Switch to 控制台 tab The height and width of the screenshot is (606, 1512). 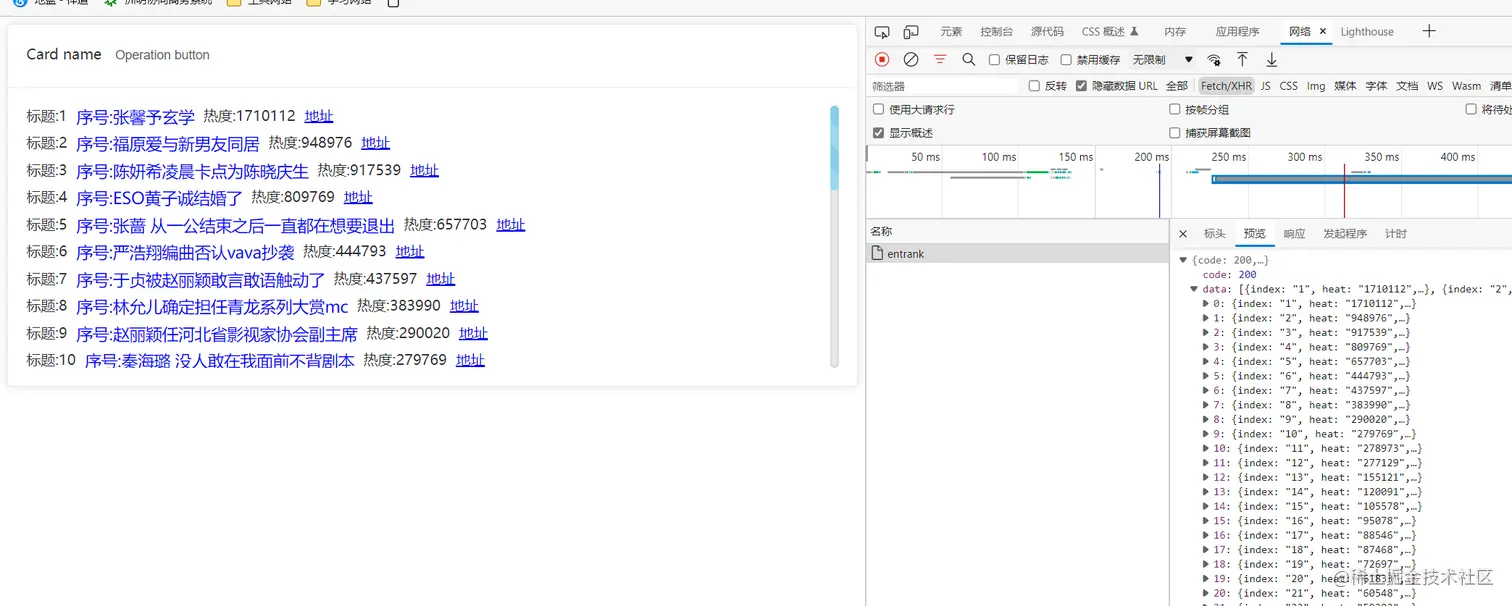(996, 32)
